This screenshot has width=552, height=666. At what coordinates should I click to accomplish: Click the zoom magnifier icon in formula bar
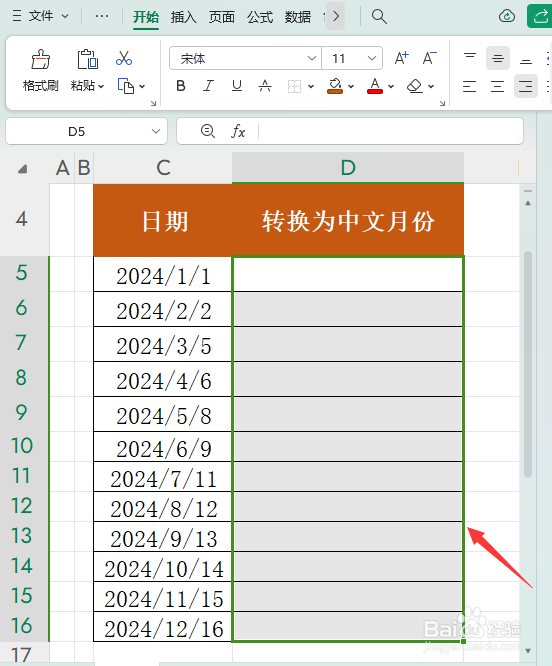pyautogui.click(x=208, y=131)
